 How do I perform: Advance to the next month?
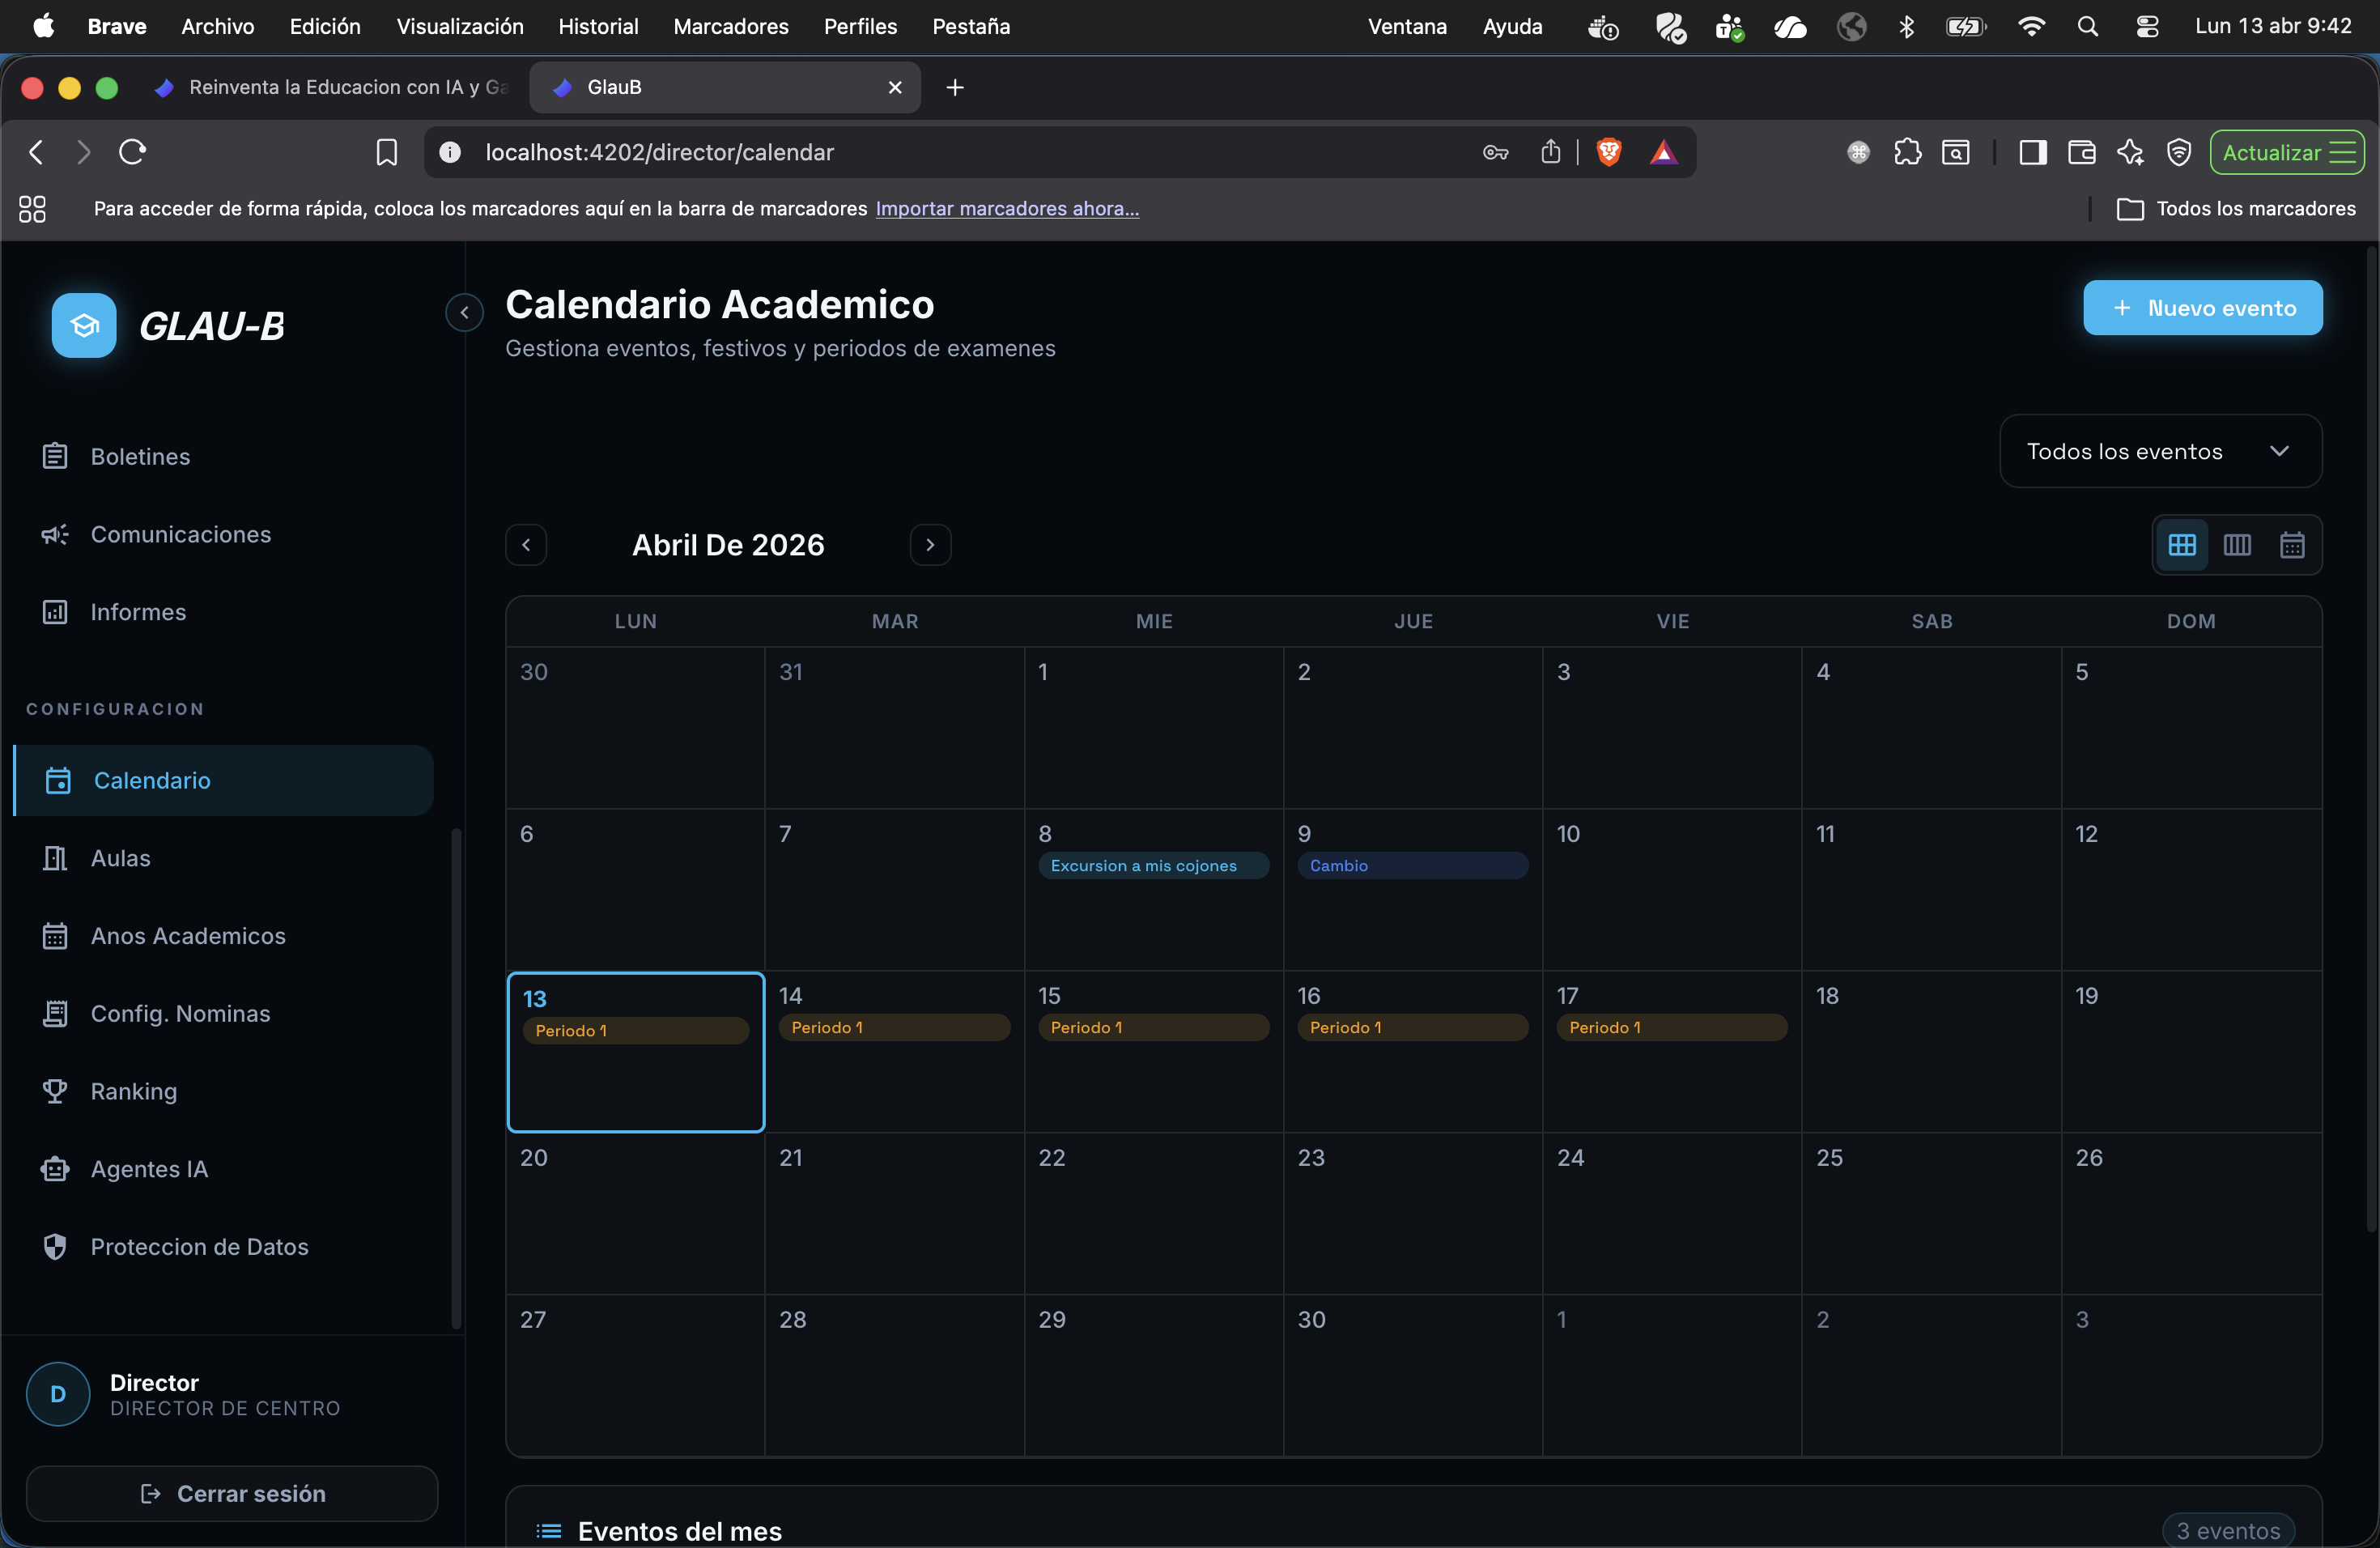[930, 544]
